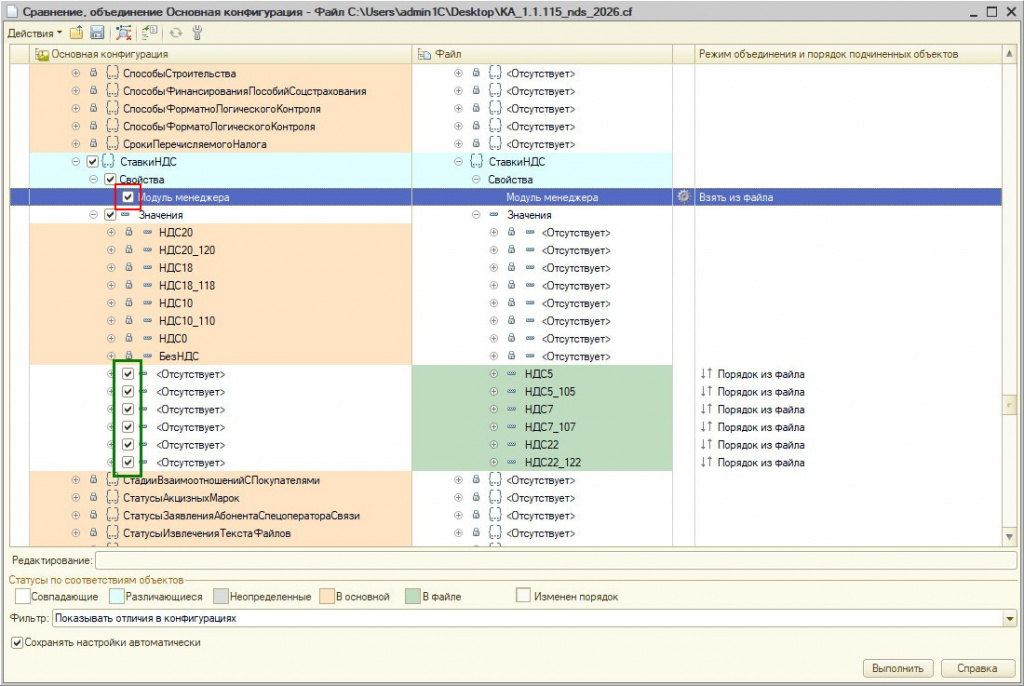Click the lock icon next to НДС20

(x=128, y=233)
